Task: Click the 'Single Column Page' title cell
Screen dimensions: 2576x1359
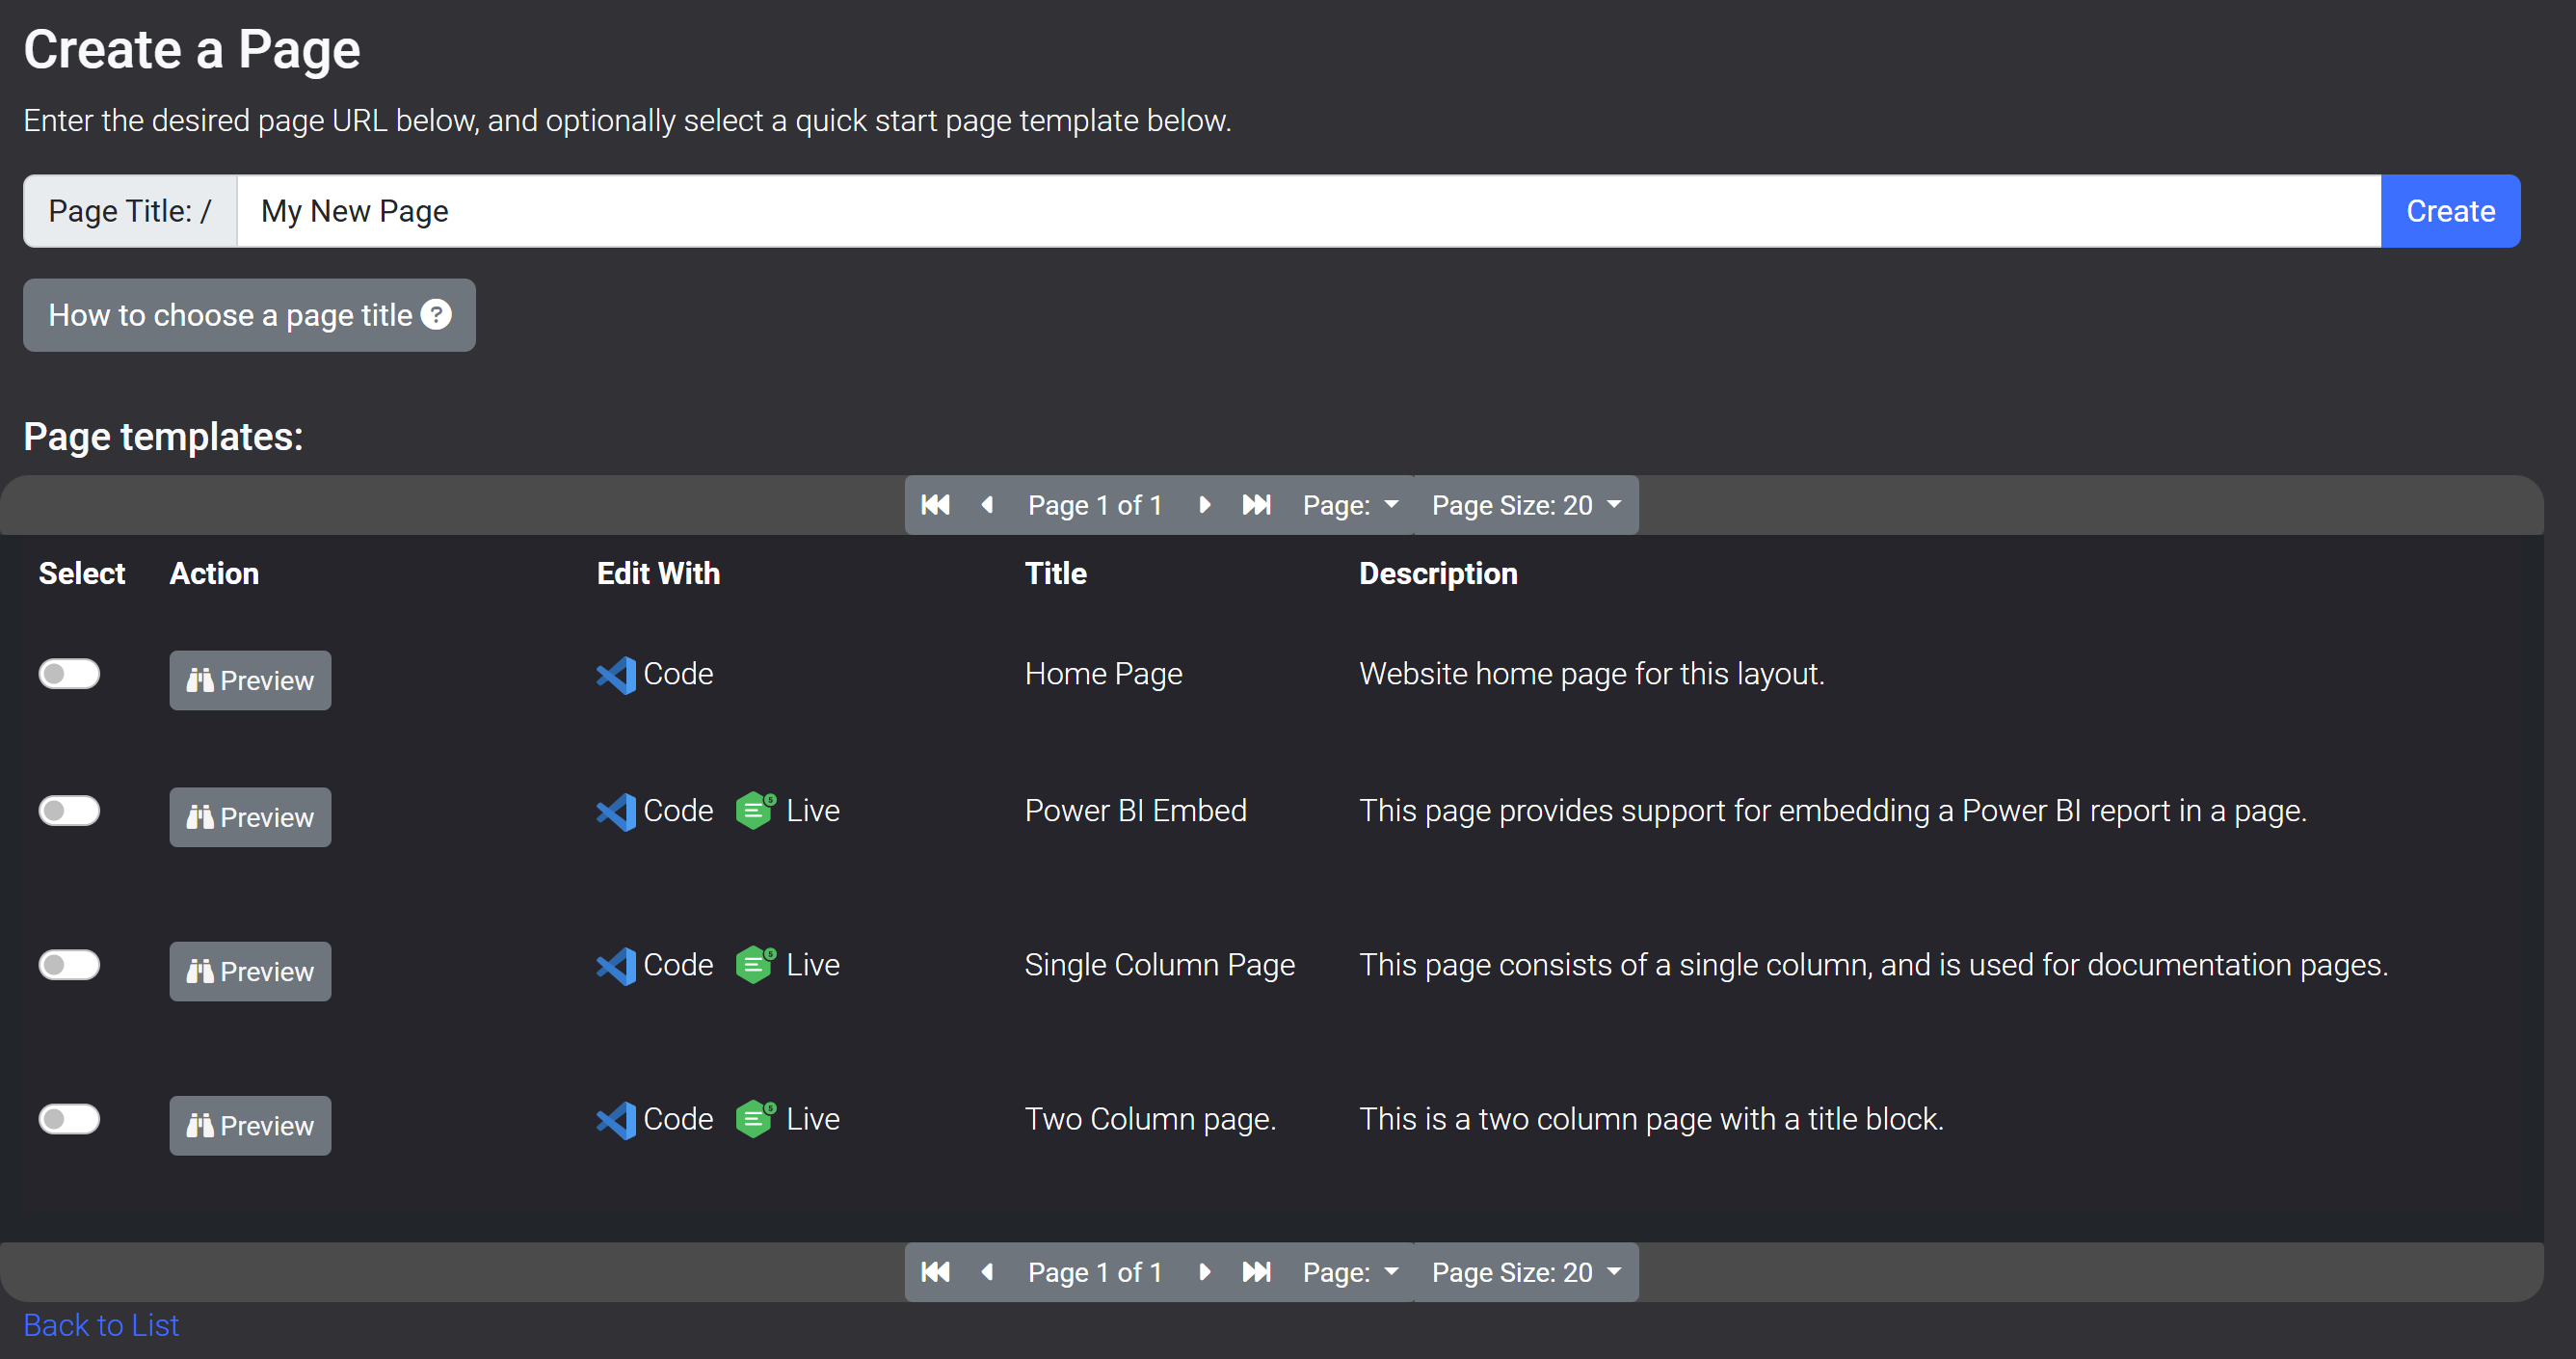Action: 1159,965
